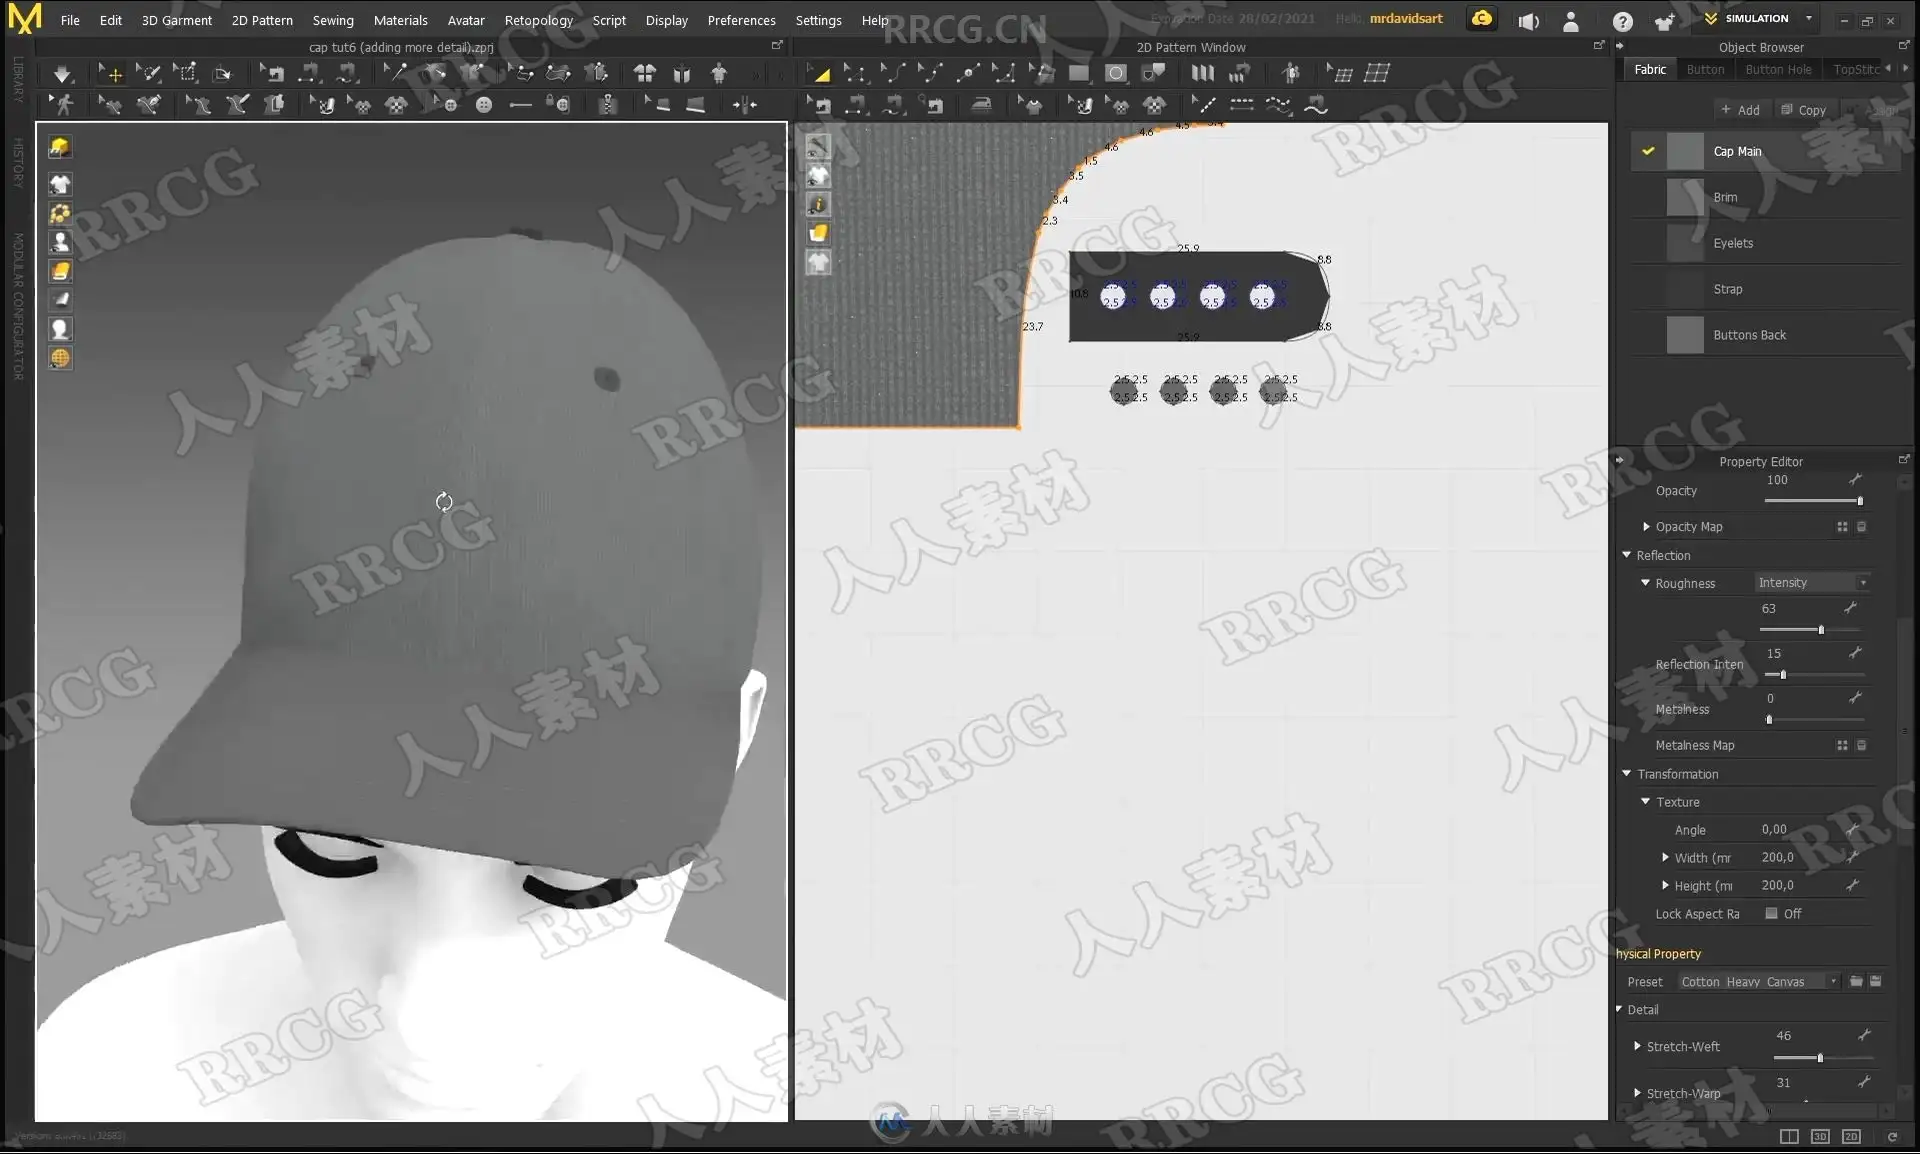Toggle the Cap Main fabric checkmark
Viewport: 1920px width, 1154px height.
(x=1648, y=151)
